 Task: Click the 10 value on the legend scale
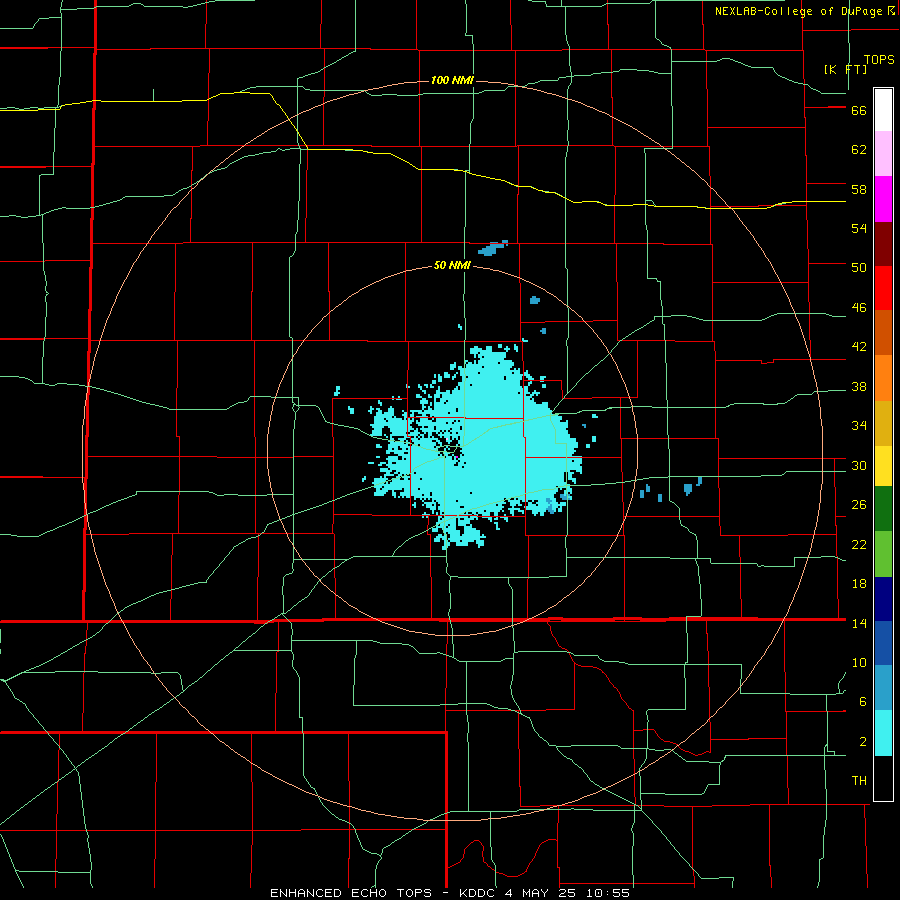point(859,663)
